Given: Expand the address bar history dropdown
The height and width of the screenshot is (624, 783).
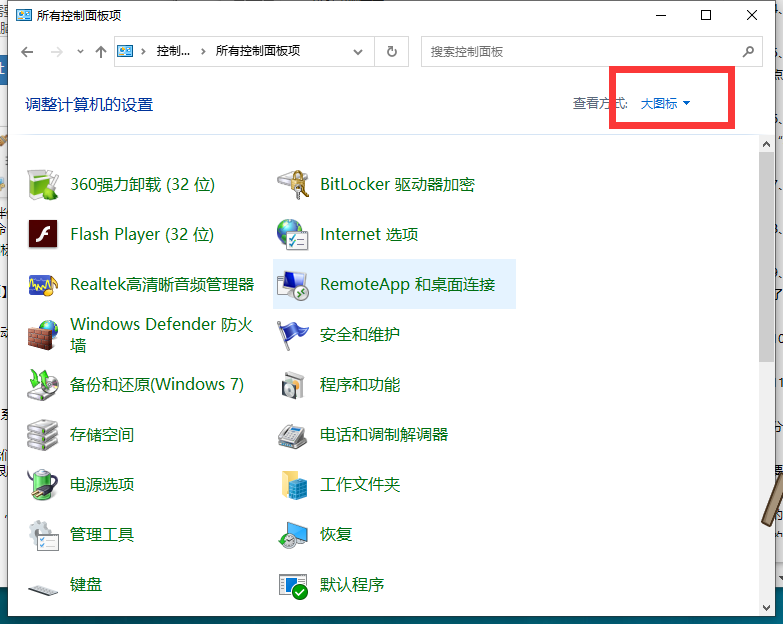Looking at the screenshot, I should click(x=358, y=51).
